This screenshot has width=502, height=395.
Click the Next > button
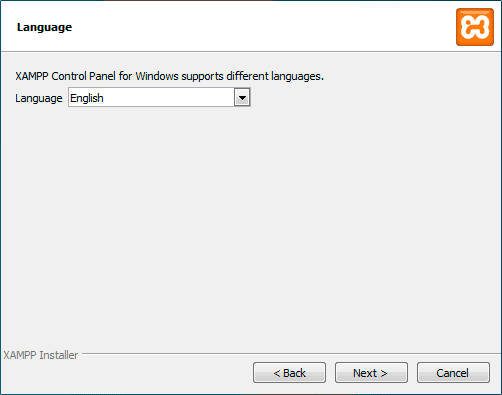click(371, 373)
